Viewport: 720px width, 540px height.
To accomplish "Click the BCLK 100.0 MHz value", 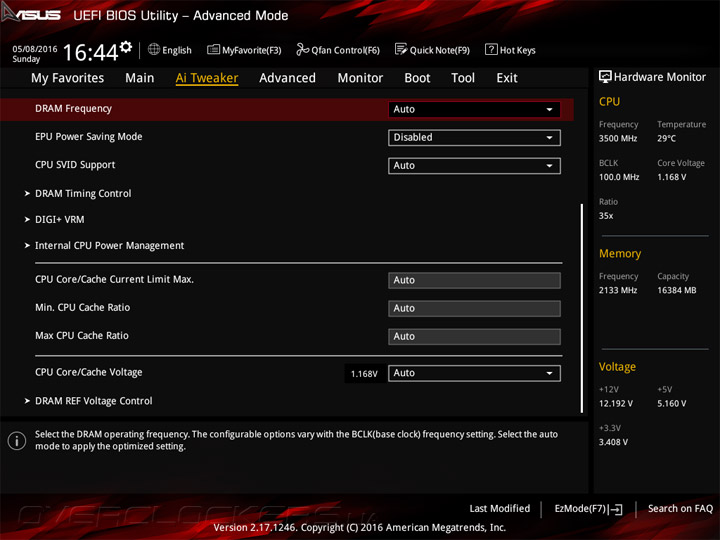I will point(619,177).
